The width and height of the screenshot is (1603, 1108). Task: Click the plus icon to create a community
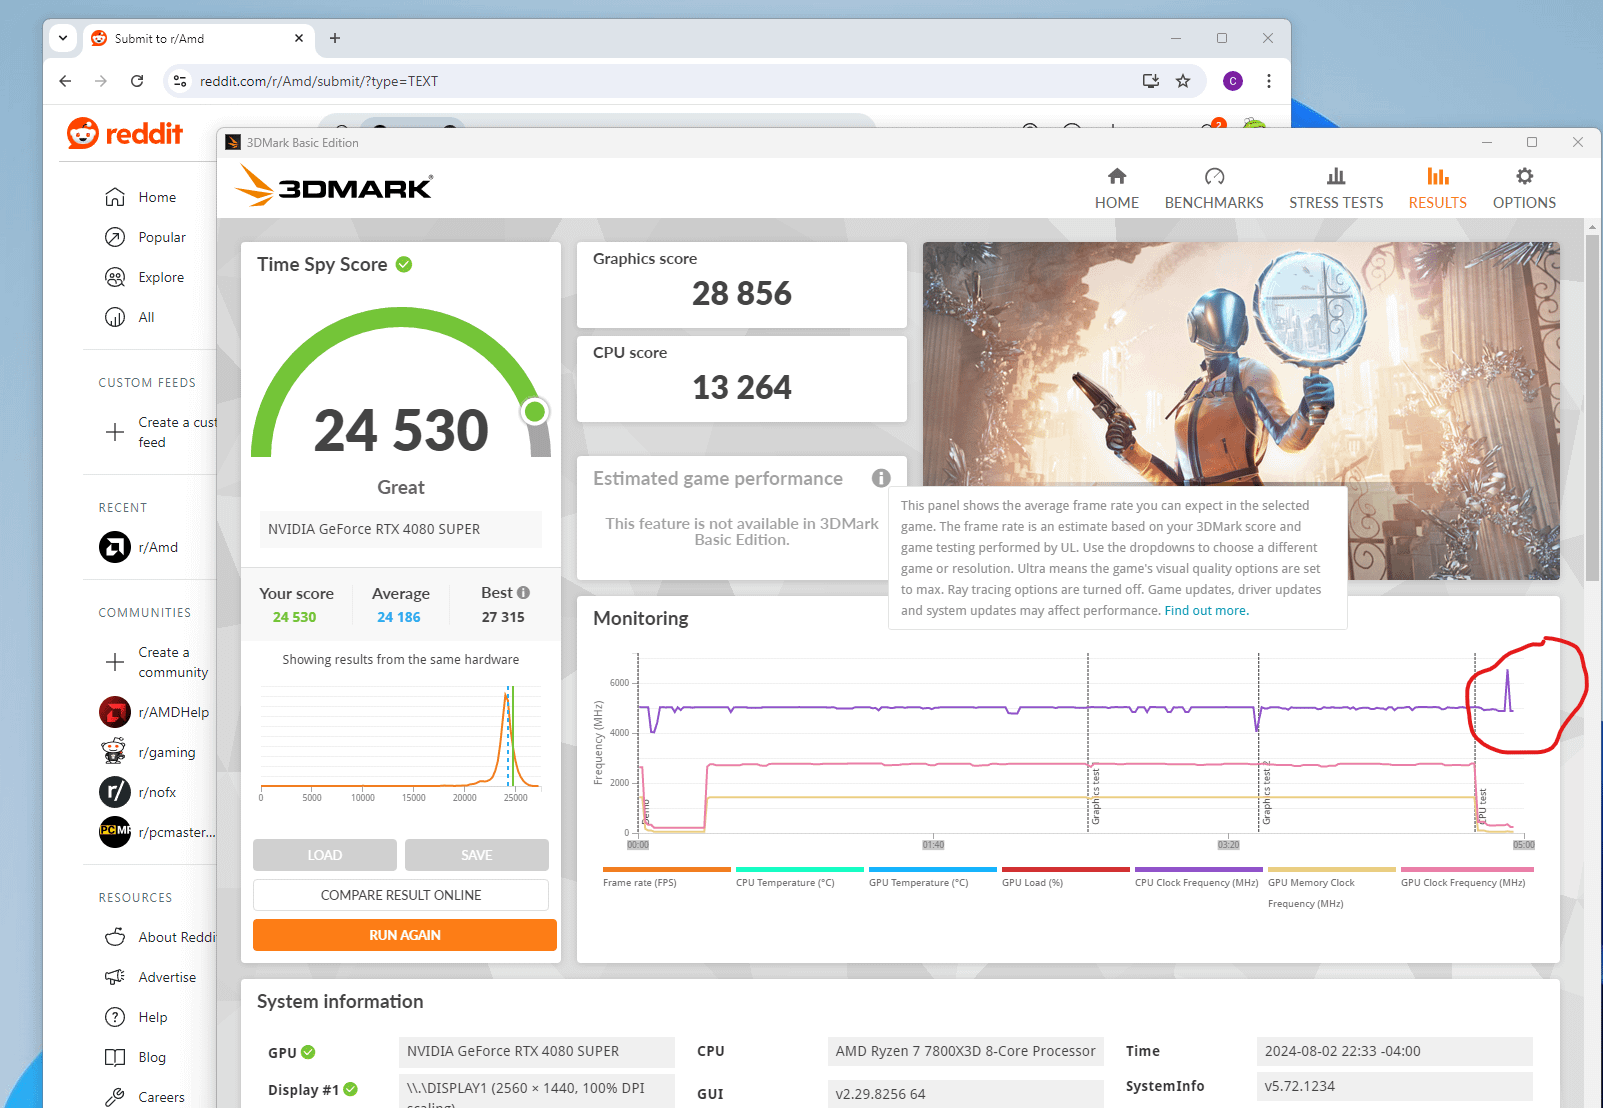coord(115,662)
